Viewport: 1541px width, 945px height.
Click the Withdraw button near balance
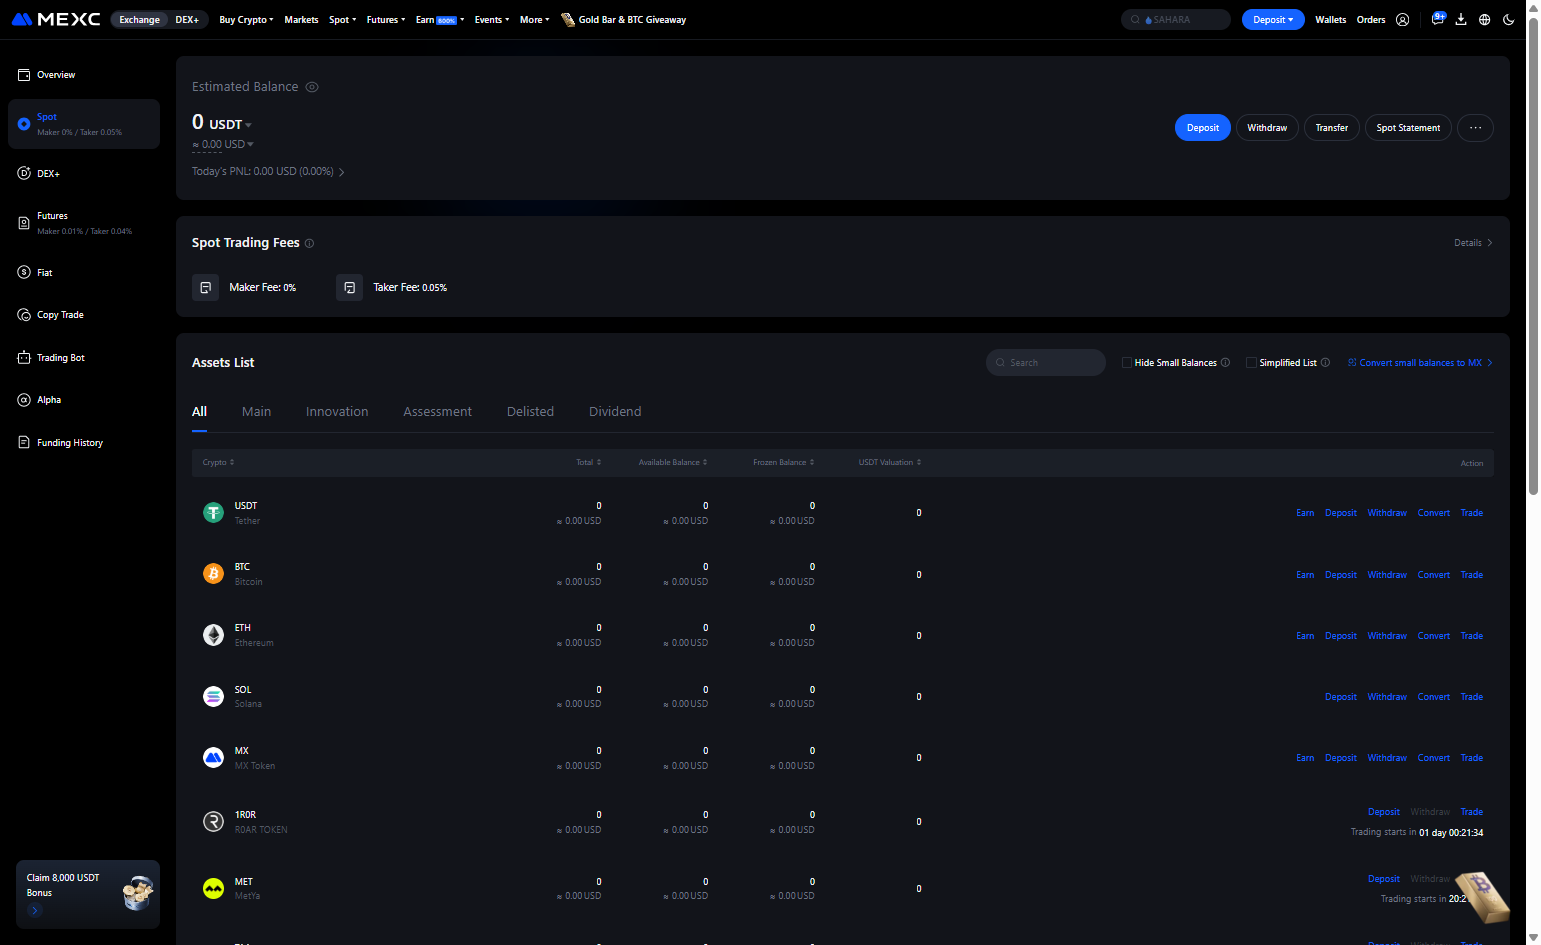1267,128
